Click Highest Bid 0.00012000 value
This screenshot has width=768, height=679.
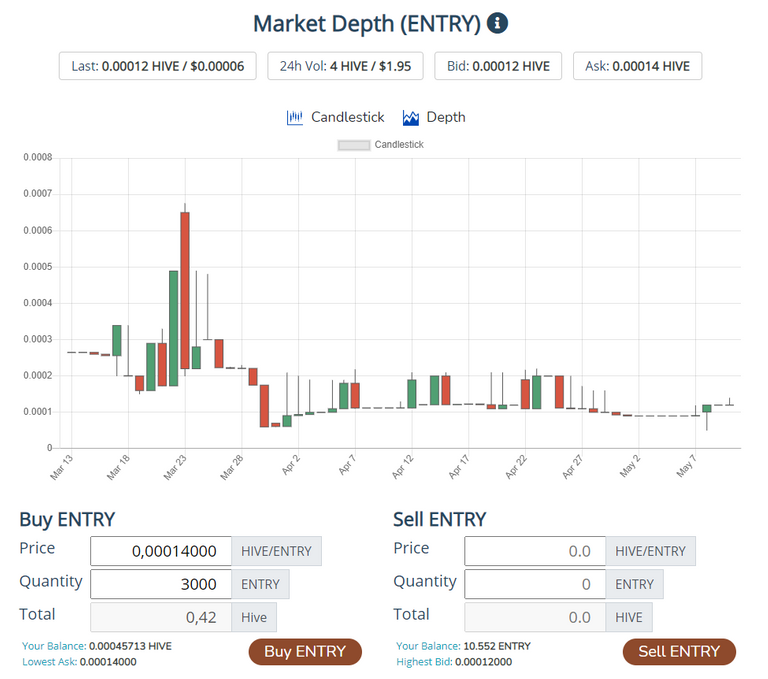(483, 662)
